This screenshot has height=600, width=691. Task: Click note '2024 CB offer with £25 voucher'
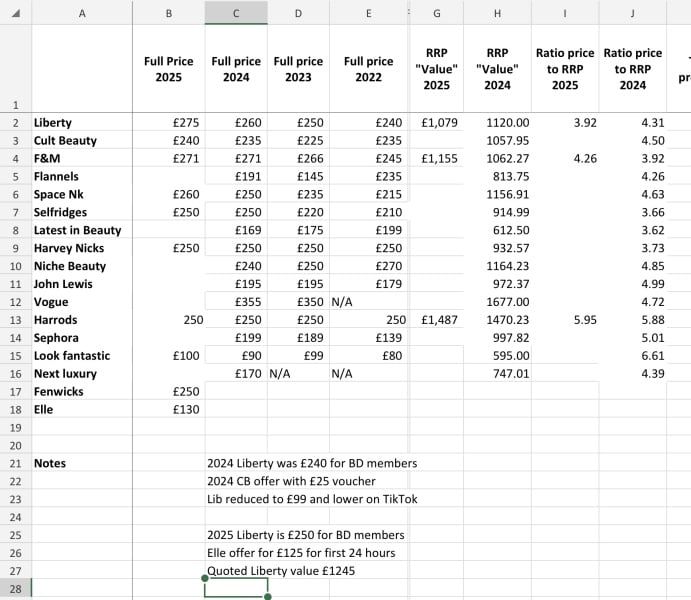[291, 481]
